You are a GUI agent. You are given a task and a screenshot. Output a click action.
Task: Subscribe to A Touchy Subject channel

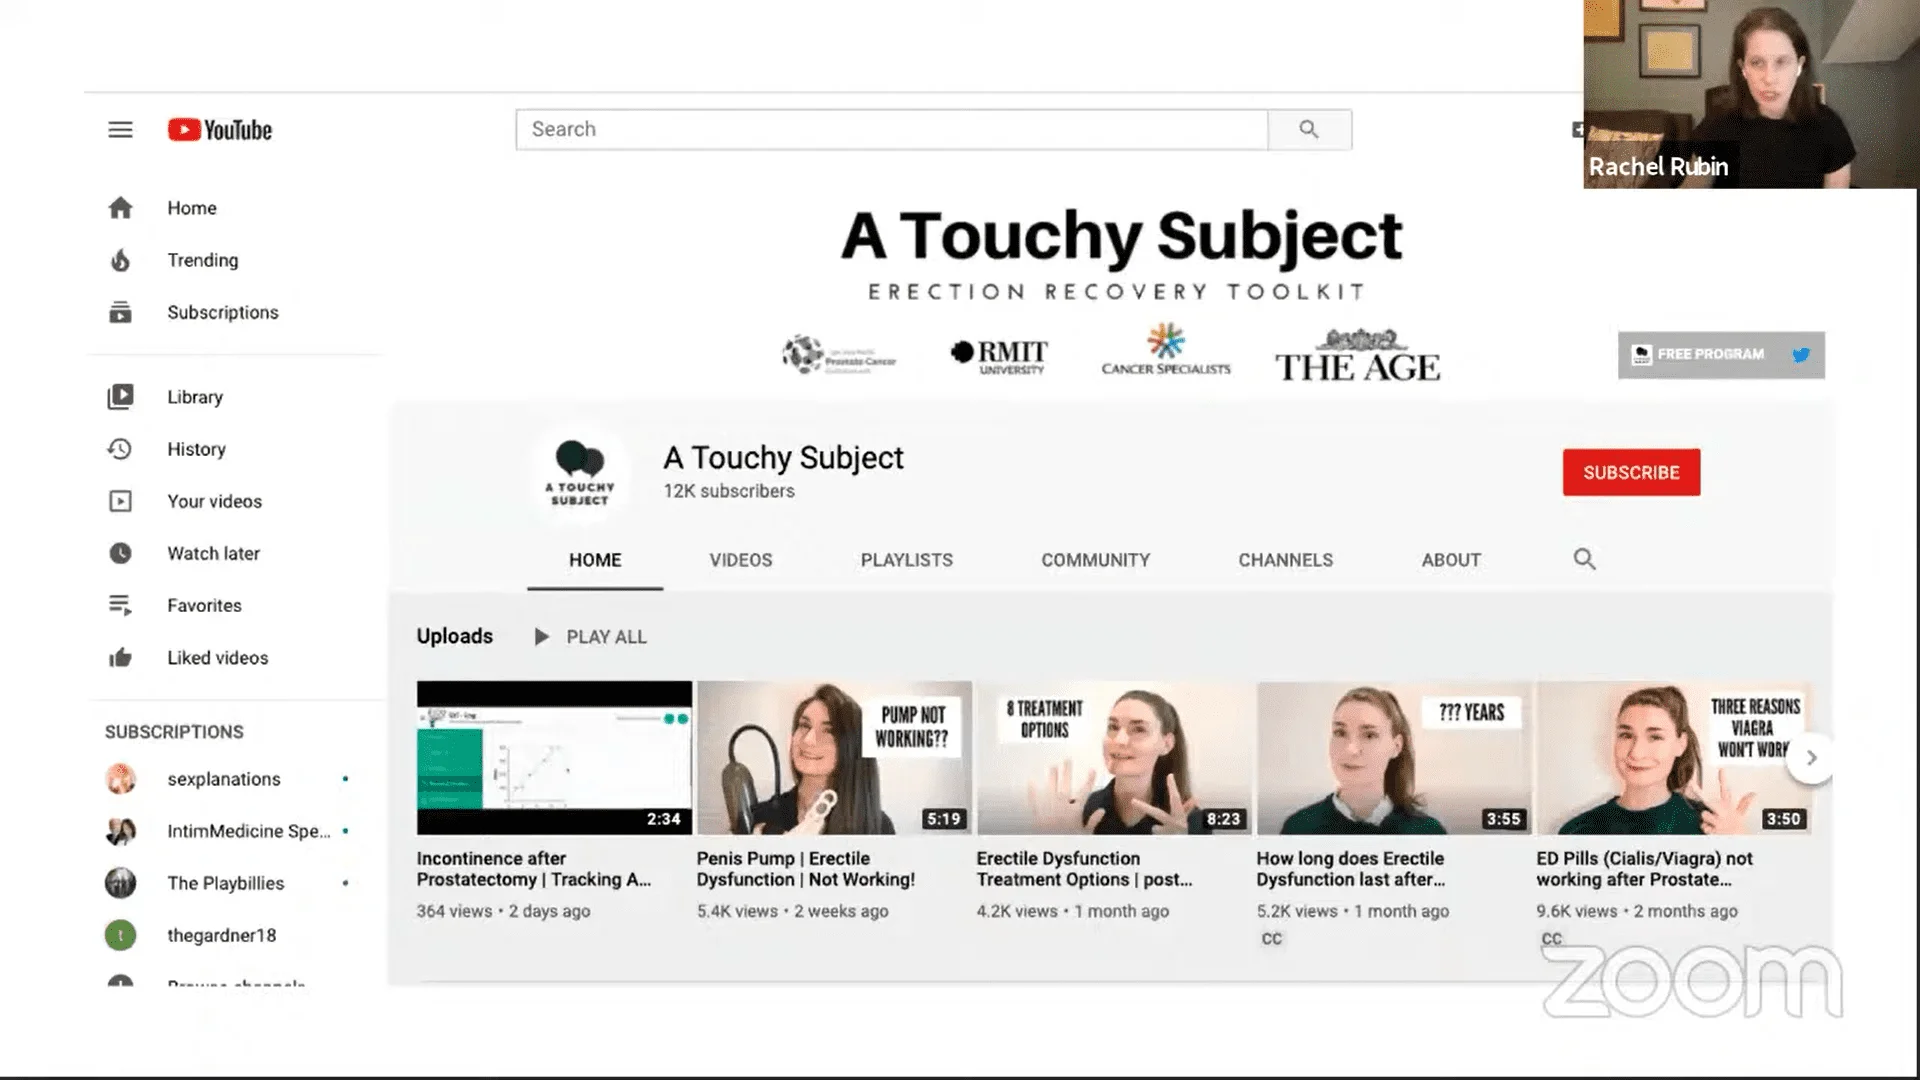(x=1631, y=472)
